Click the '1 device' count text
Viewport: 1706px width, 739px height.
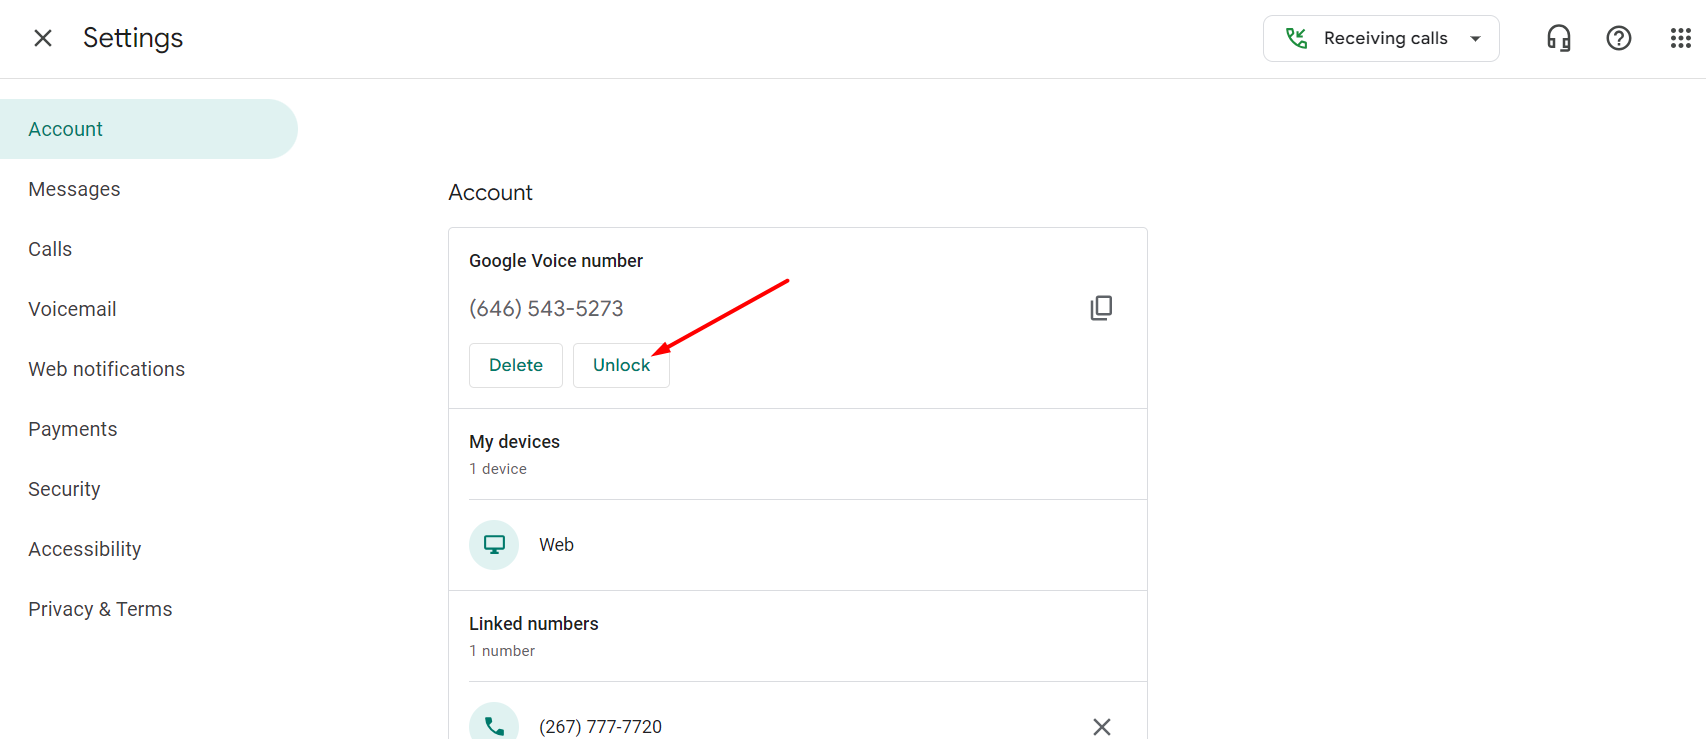[498, 469]
